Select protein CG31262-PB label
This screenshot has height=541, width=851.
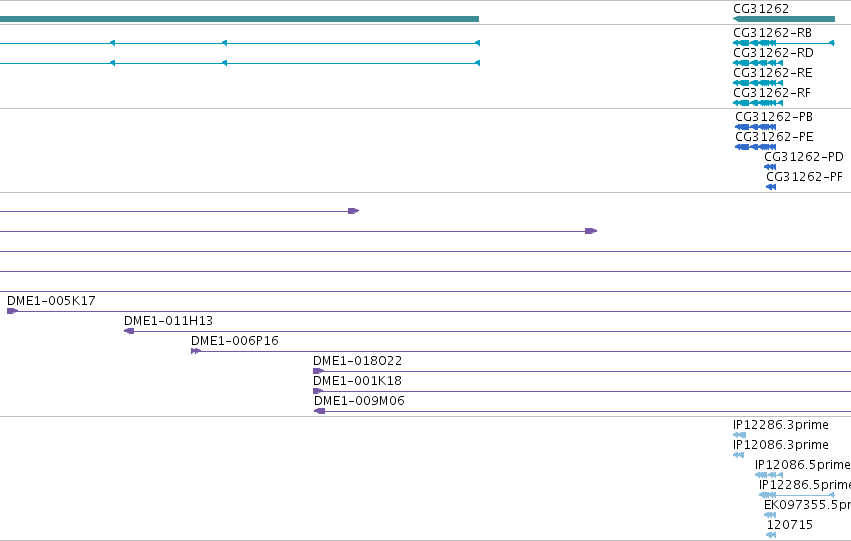pos(774,117)
